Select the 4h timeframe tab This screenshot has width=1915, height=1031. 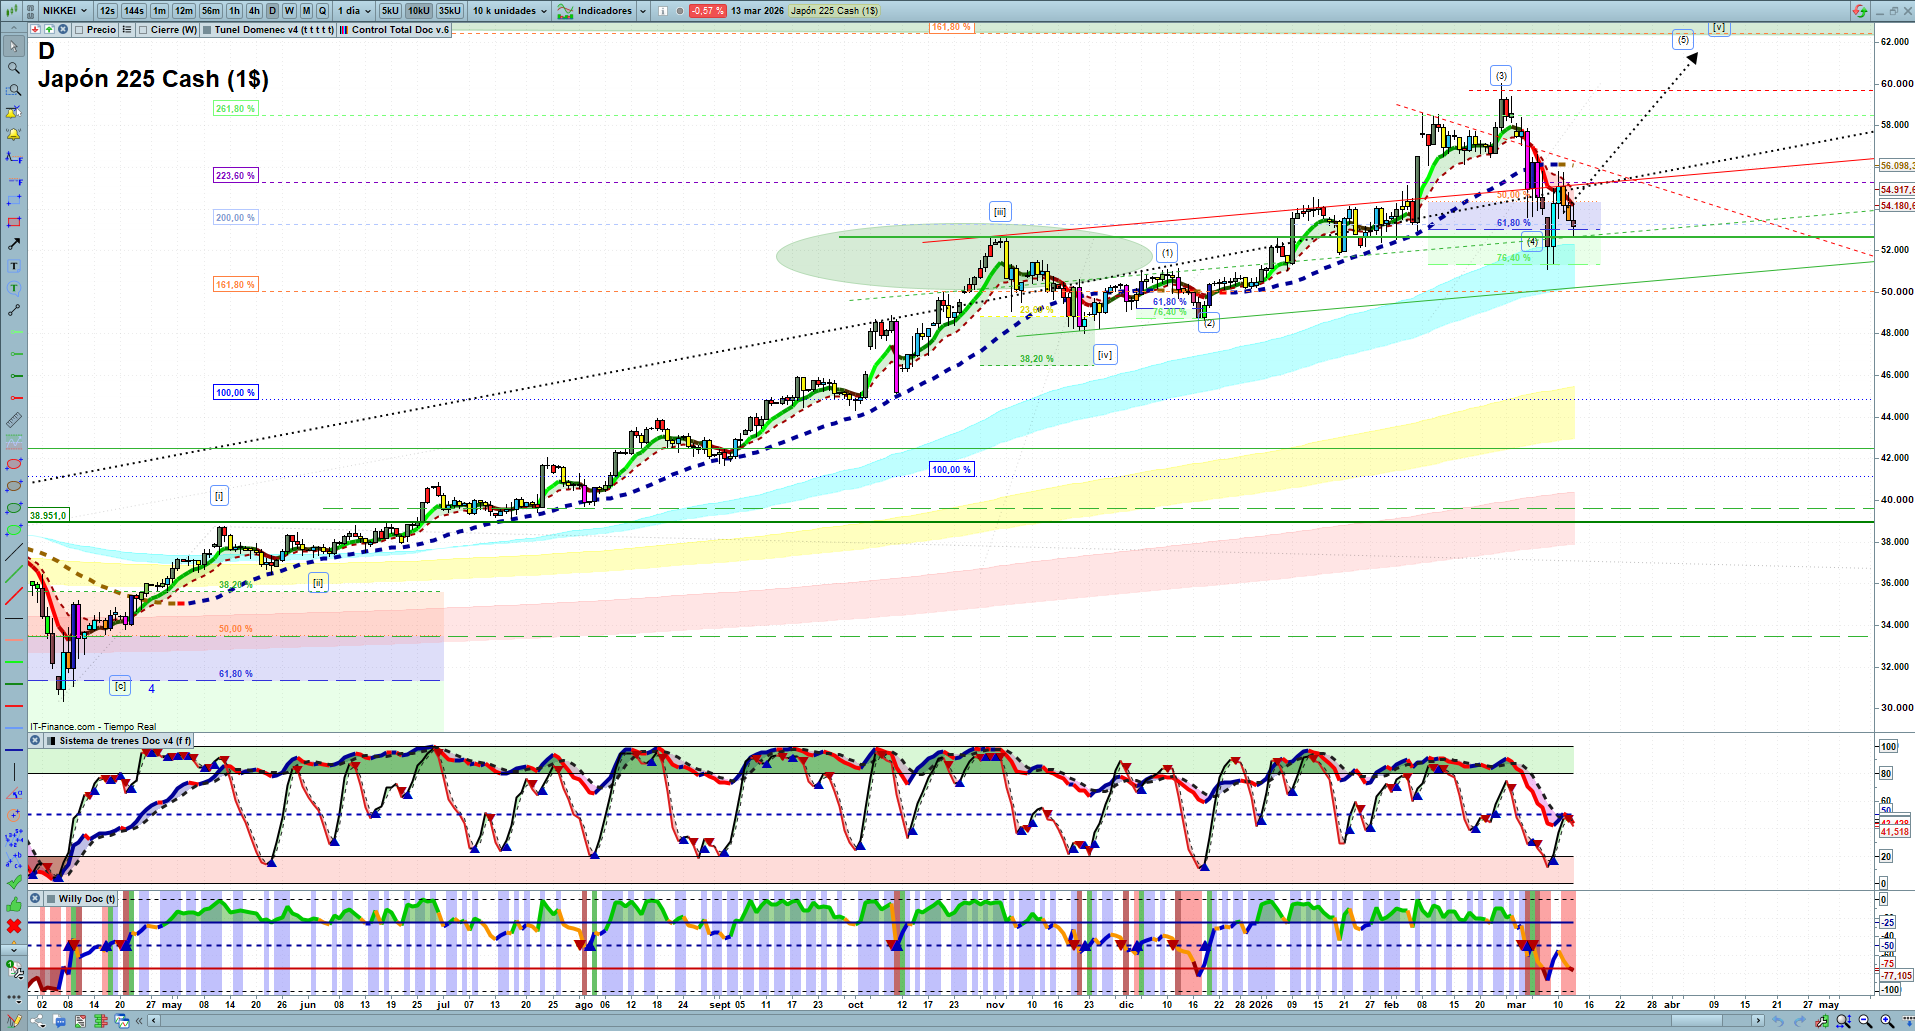[254, 11]
